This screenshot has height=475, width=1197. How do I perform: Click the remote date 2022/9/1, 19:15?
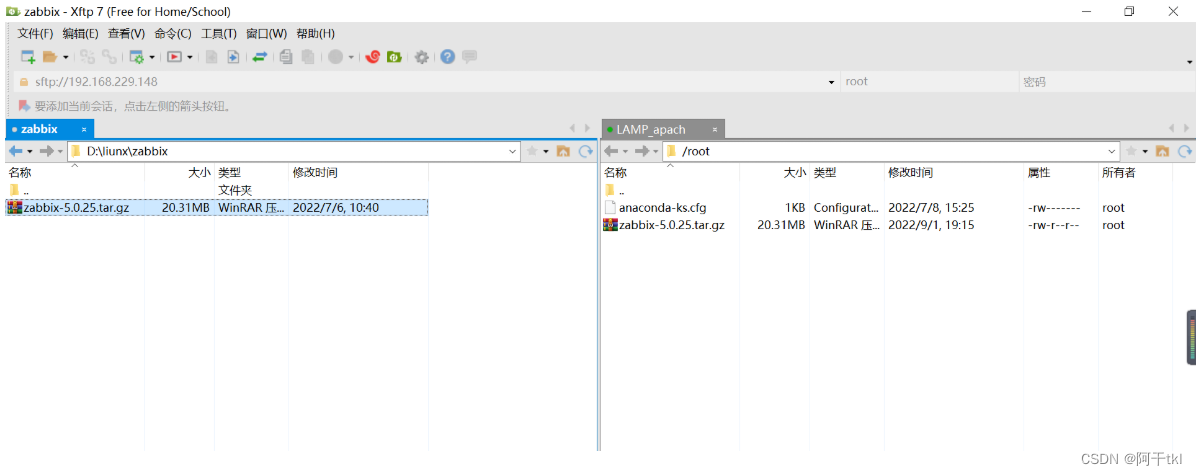click(931, 225)
